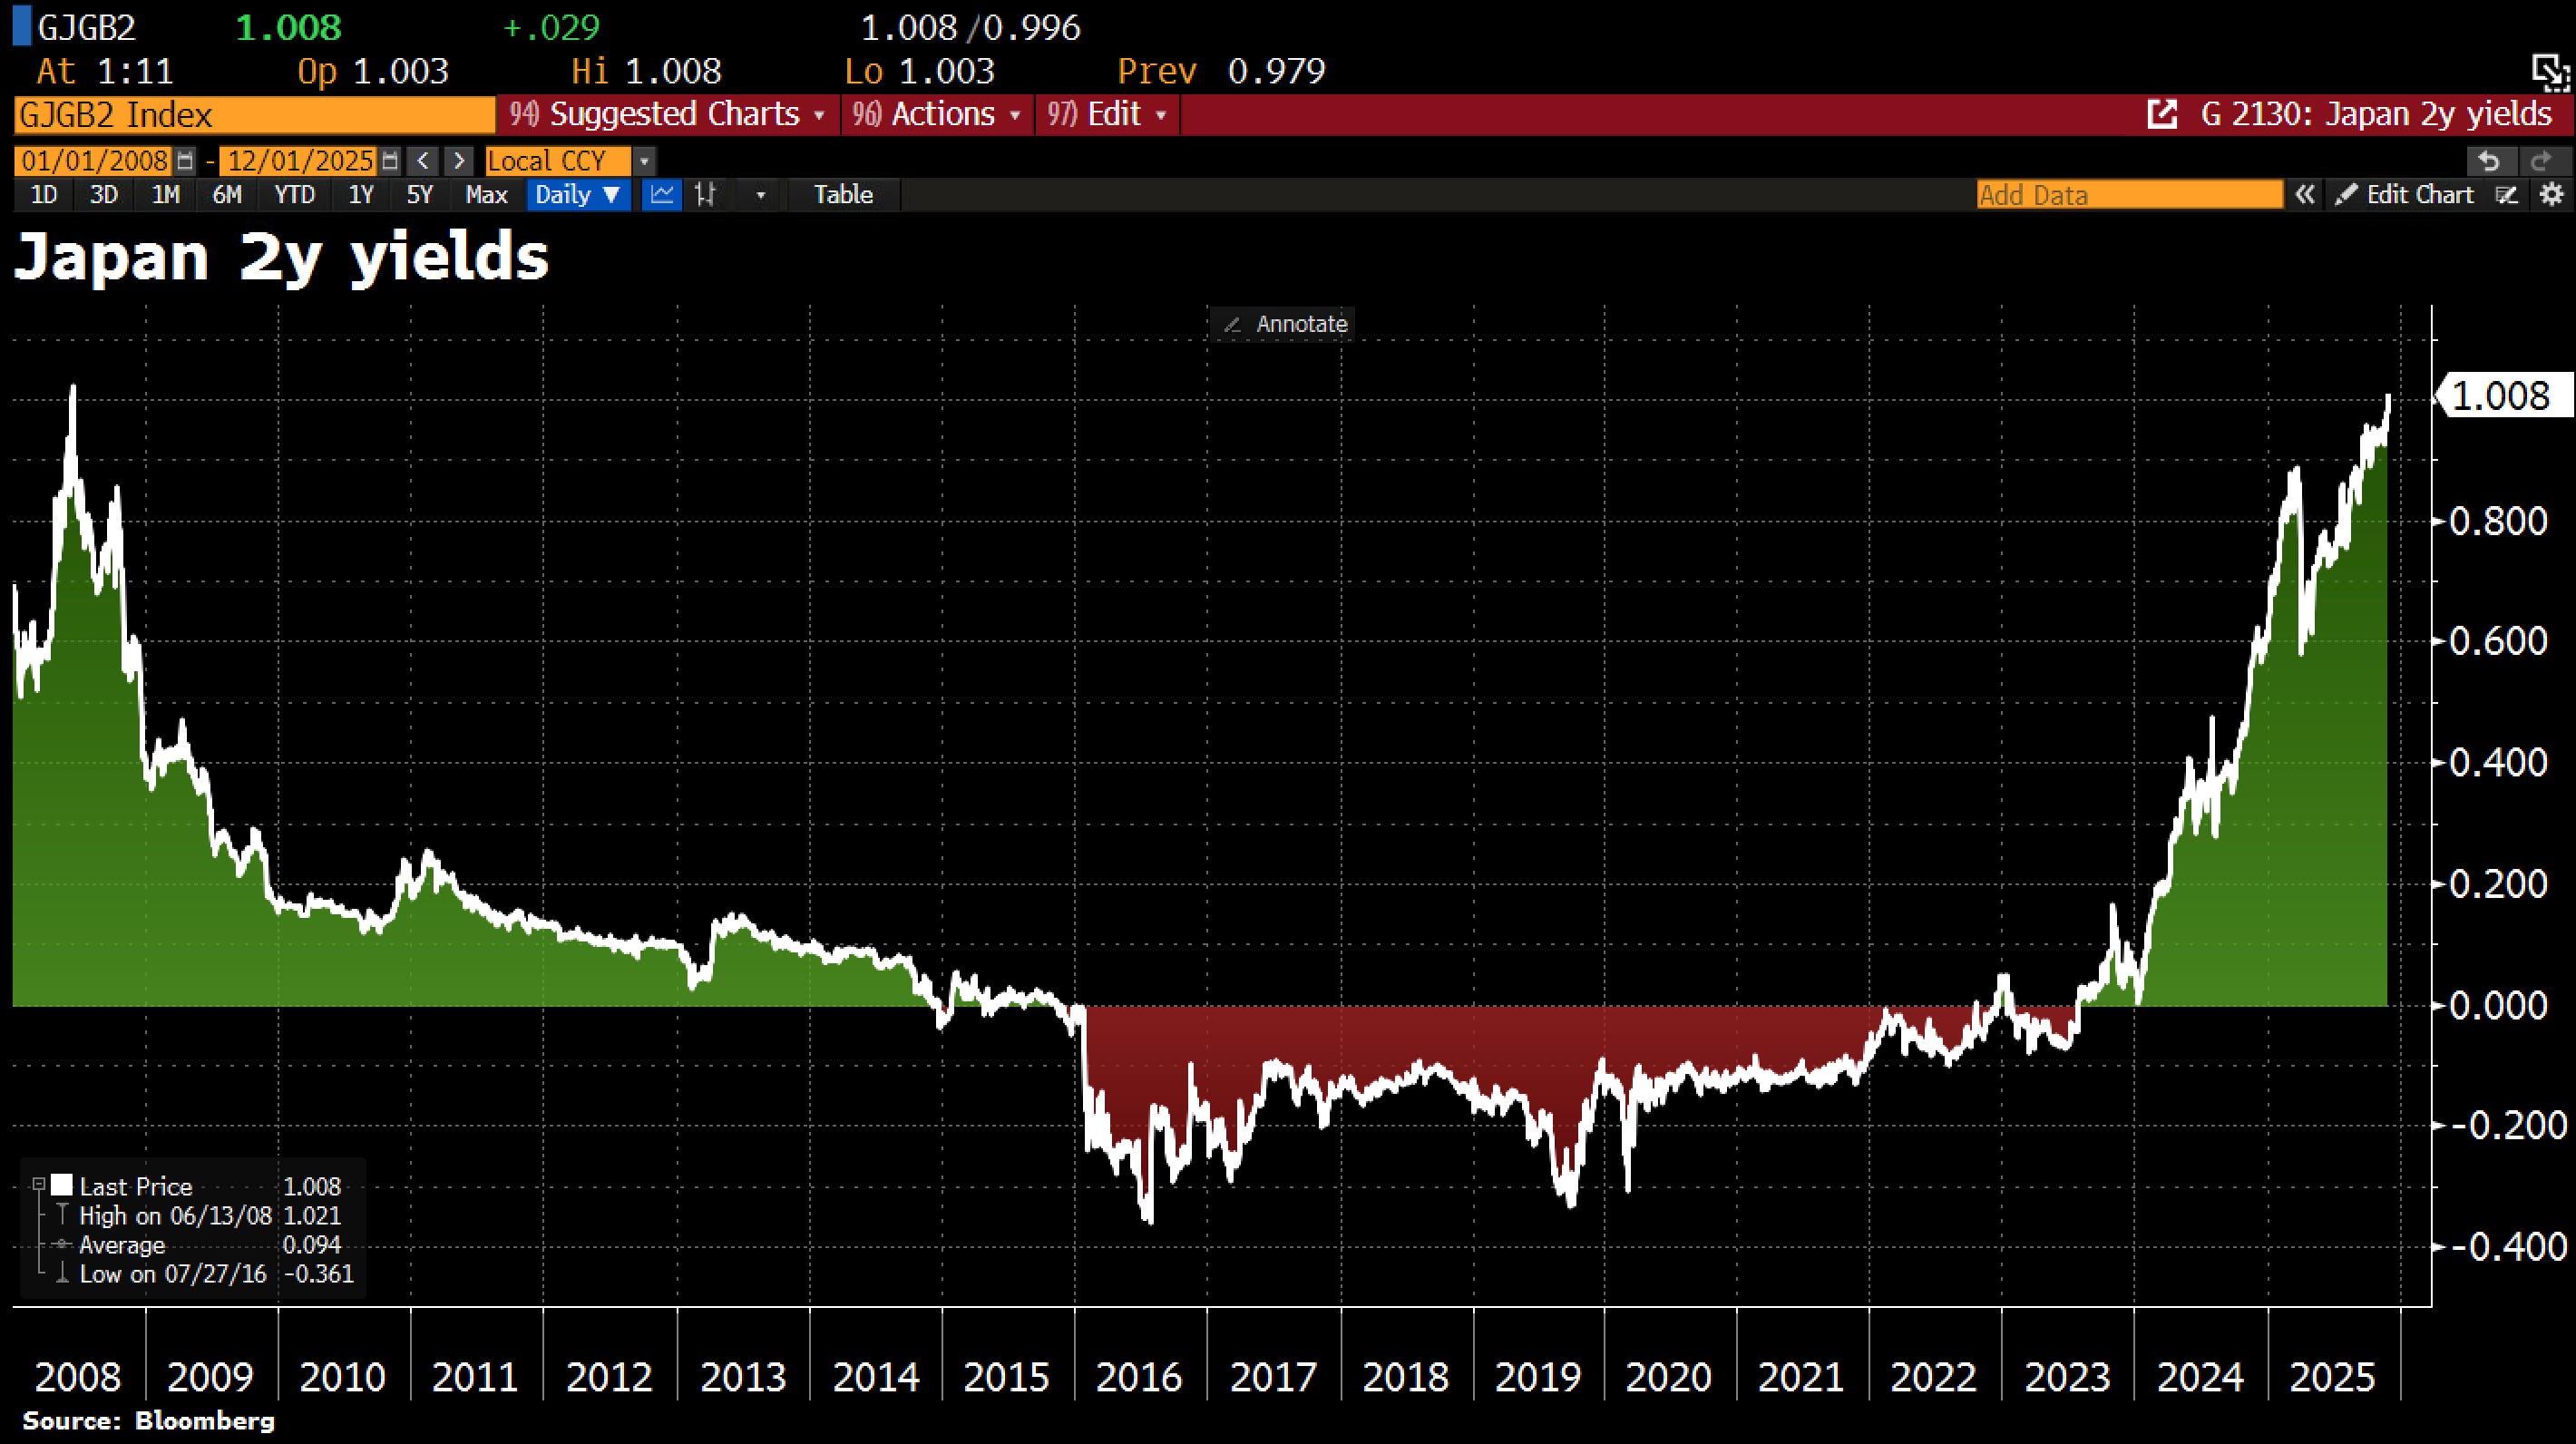Open the end date calendar picker

click(x=390, y=161)
